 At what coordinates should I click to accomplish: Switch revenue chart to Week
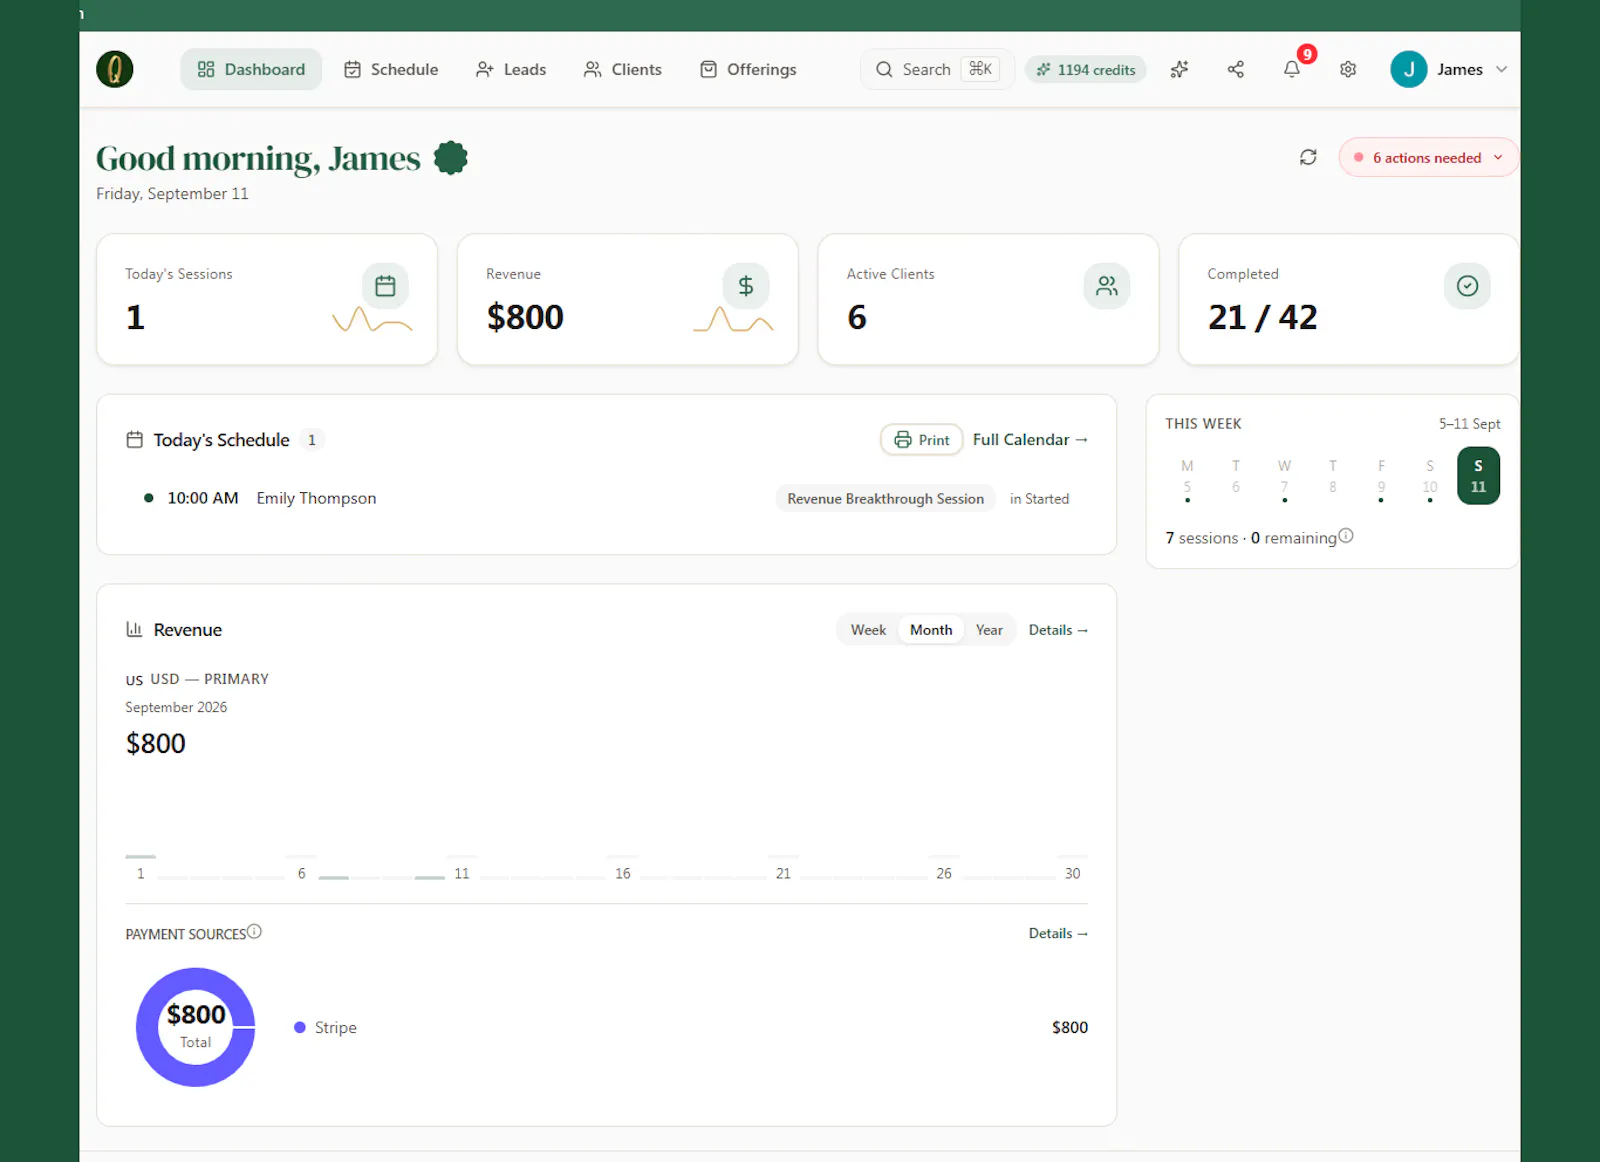coord(868,630)
